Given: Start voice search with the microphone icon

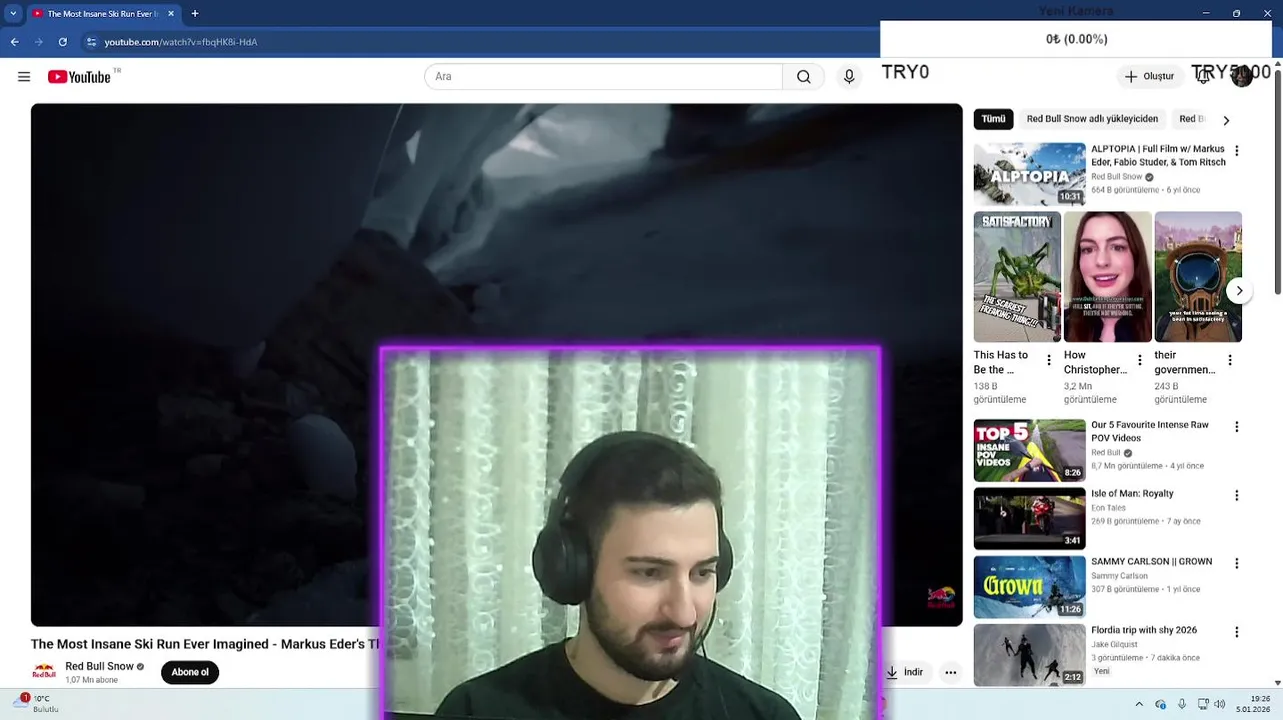Looking at the screenshot, I should point(849,77).
